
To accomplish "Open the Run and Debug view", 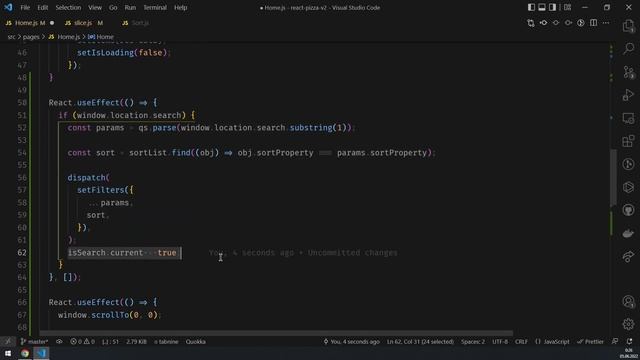I will click(x=629, y=95).
